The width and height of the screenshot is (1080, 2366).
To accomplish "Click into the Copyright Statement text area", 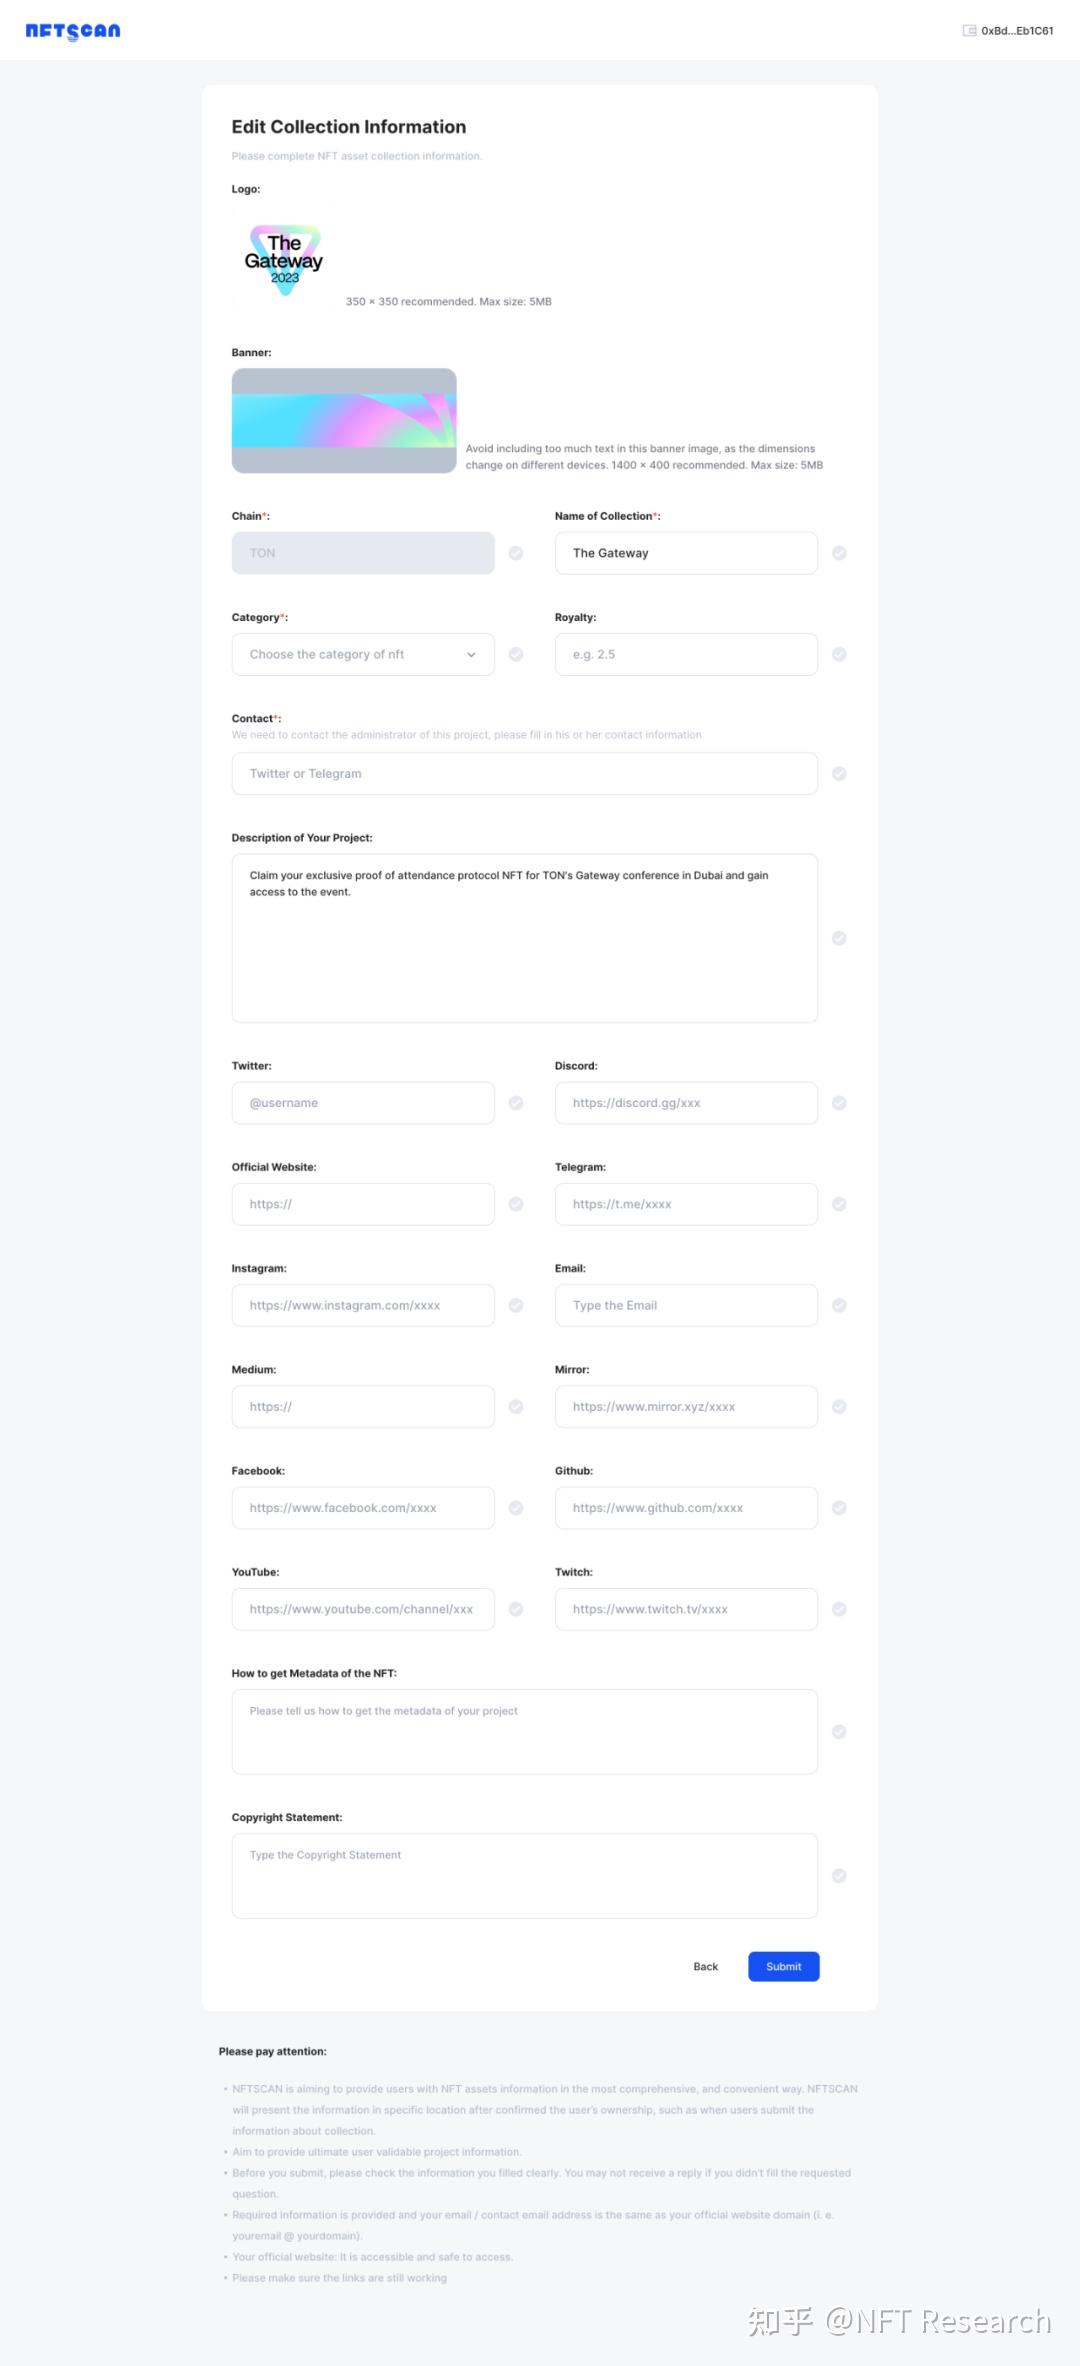I will 524,1875.
